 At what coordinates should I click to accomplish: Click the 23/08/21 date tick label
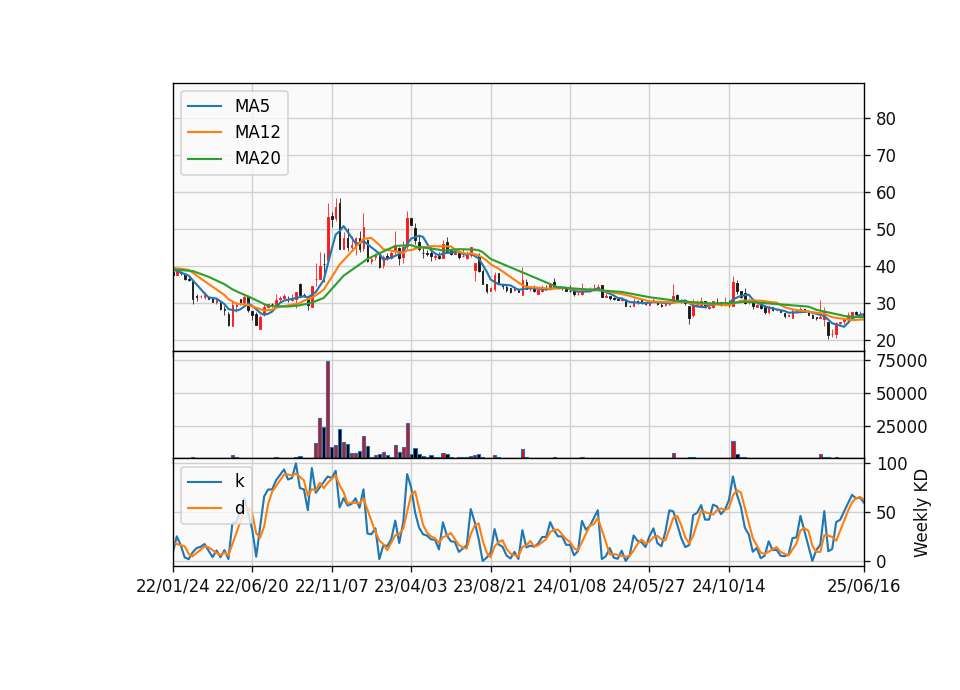(x=490, y=587)
